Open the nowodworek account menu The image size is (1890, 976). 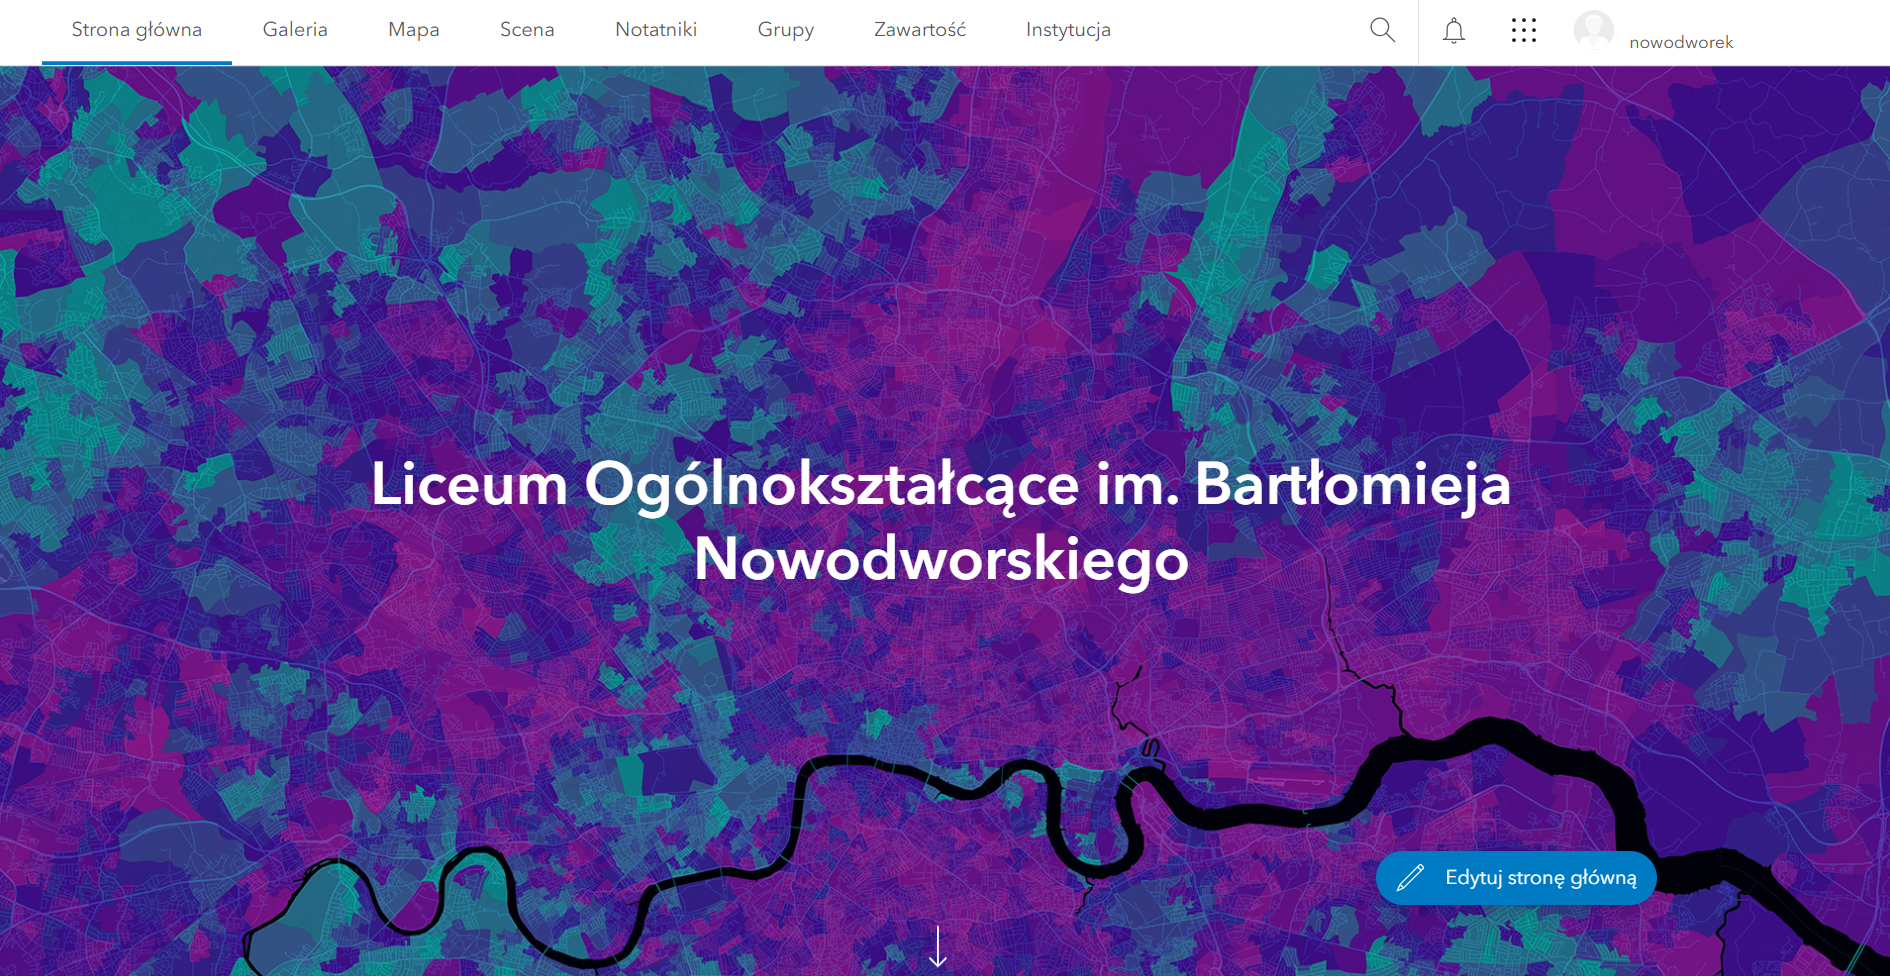click(1681, 42)
